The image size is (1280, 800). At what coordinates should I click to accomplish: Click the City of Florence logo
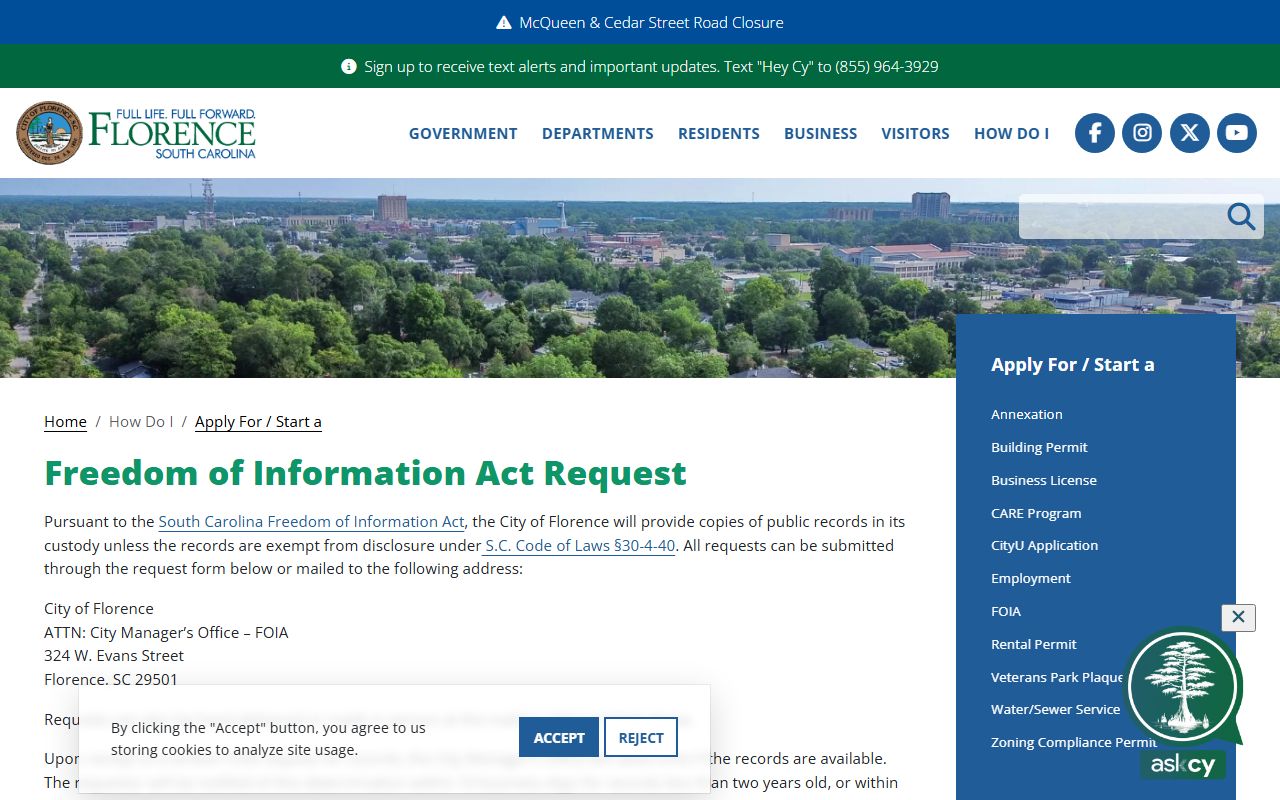point(136,133)
